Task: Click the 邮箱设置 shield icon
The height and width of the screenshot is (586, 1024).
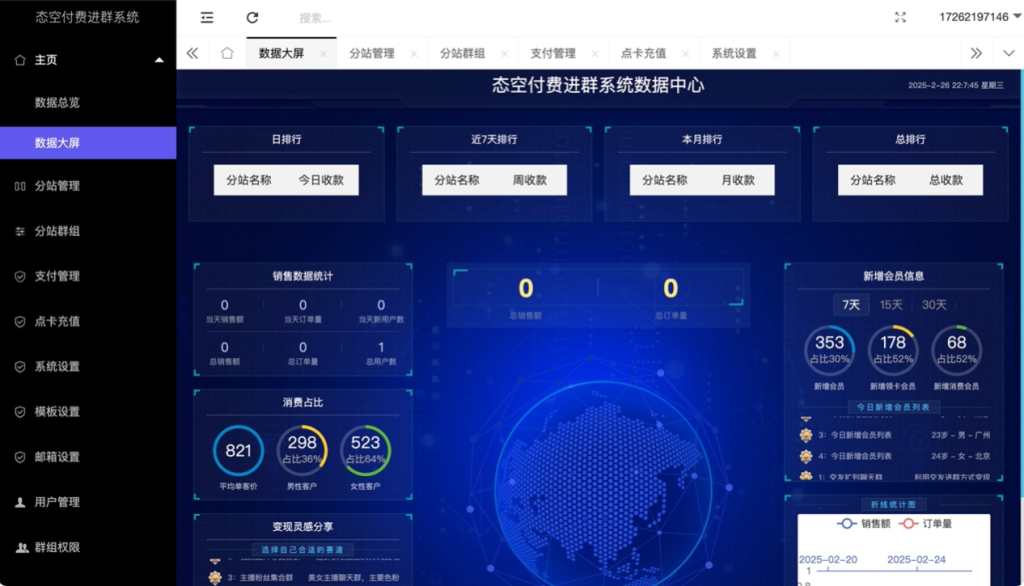Action: point(20,457)
